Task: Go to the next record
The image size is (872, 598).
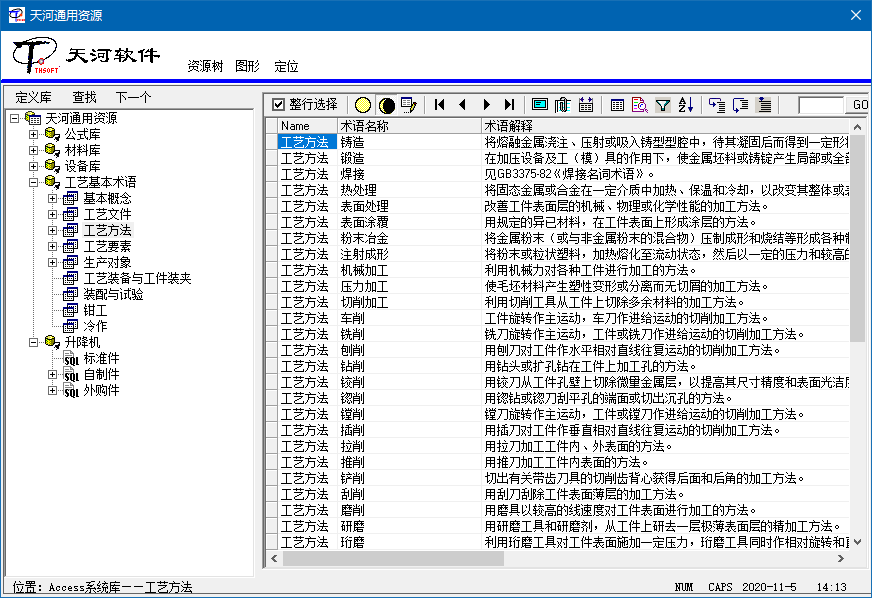Action: (x=487, y=105)
